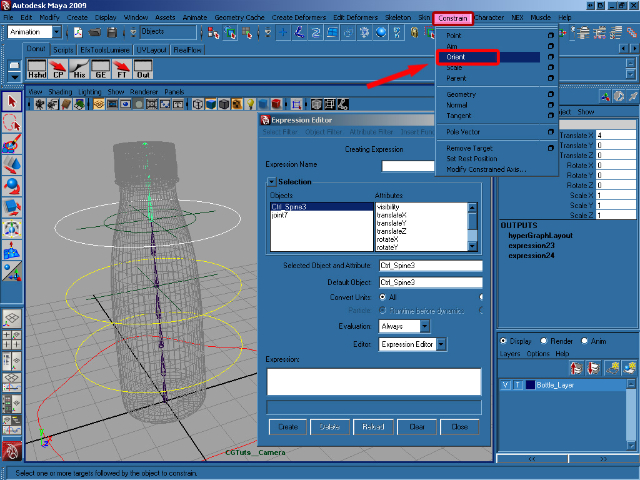Activate the Lasso select tool

click(12, 122)
